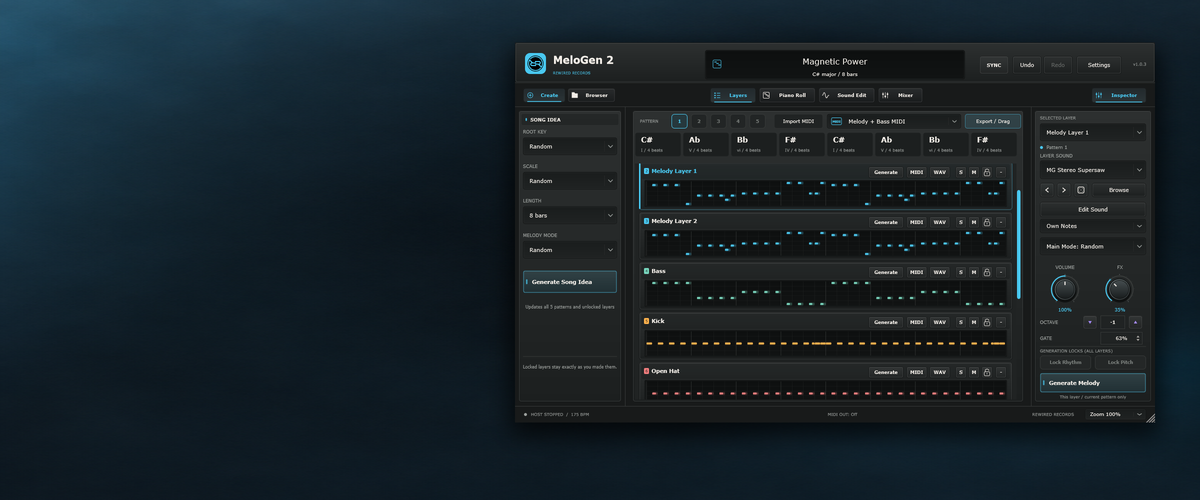The image size is (1200, 500).
Task: Lock the Melody Layer 2 track
Action: coord(987,222)
